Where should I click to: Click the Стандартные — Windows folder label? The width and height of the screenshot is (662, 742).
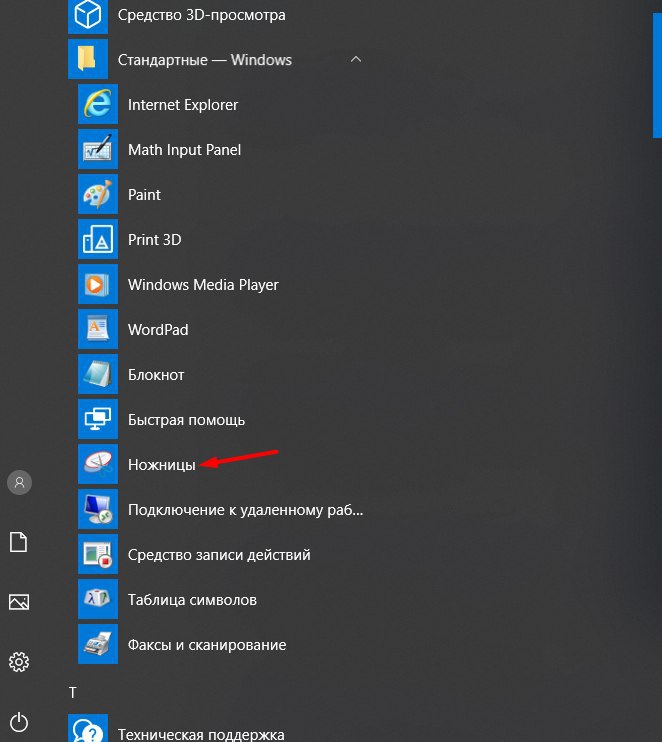pos(205,60)
